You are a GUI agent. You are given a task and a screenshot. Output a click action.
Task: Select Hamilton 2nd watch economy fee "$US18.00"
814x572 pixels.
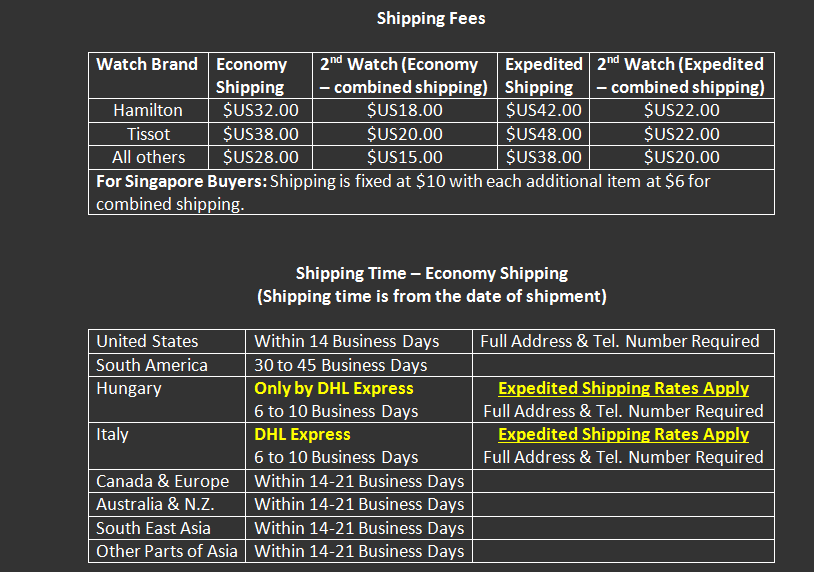click(405, 111)
